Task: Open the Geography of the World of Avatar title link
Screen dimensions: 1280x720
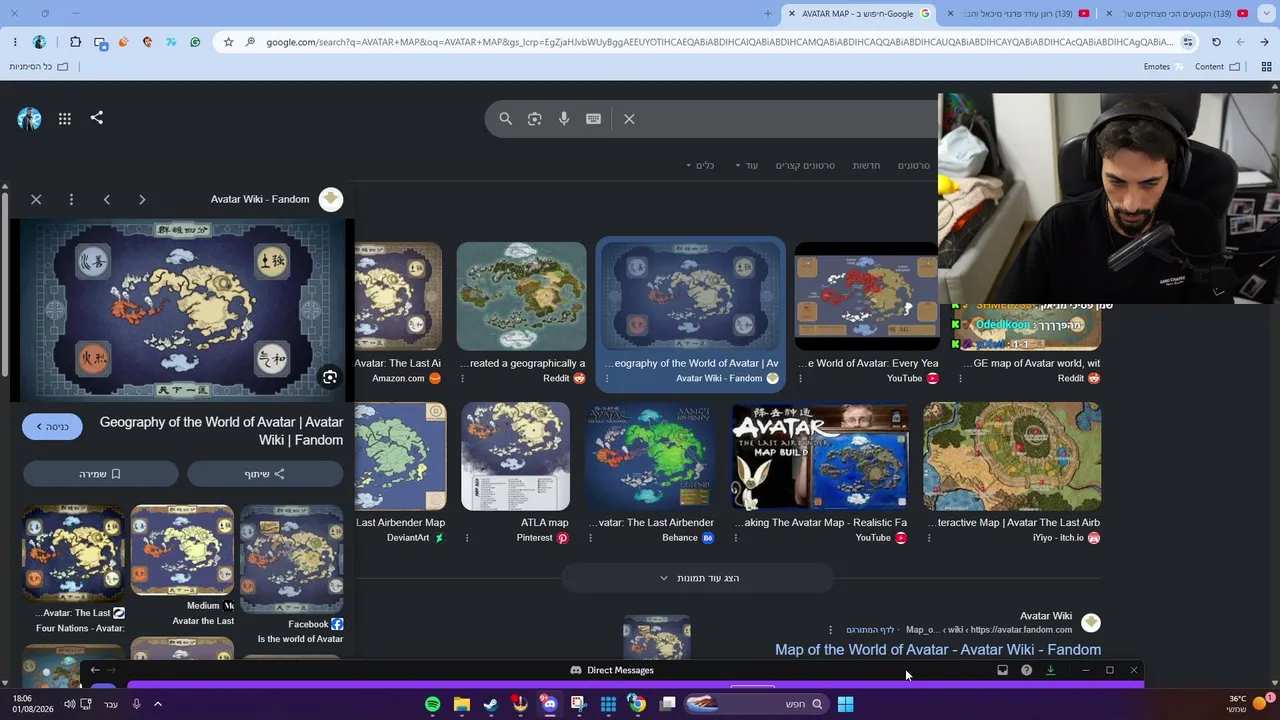Action: click(221, 431)
